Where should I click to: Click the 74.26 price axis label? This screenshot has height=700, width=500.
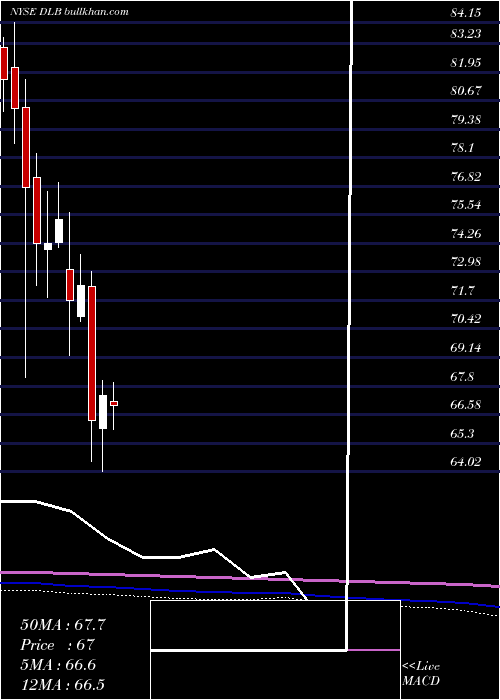point(466,233)
